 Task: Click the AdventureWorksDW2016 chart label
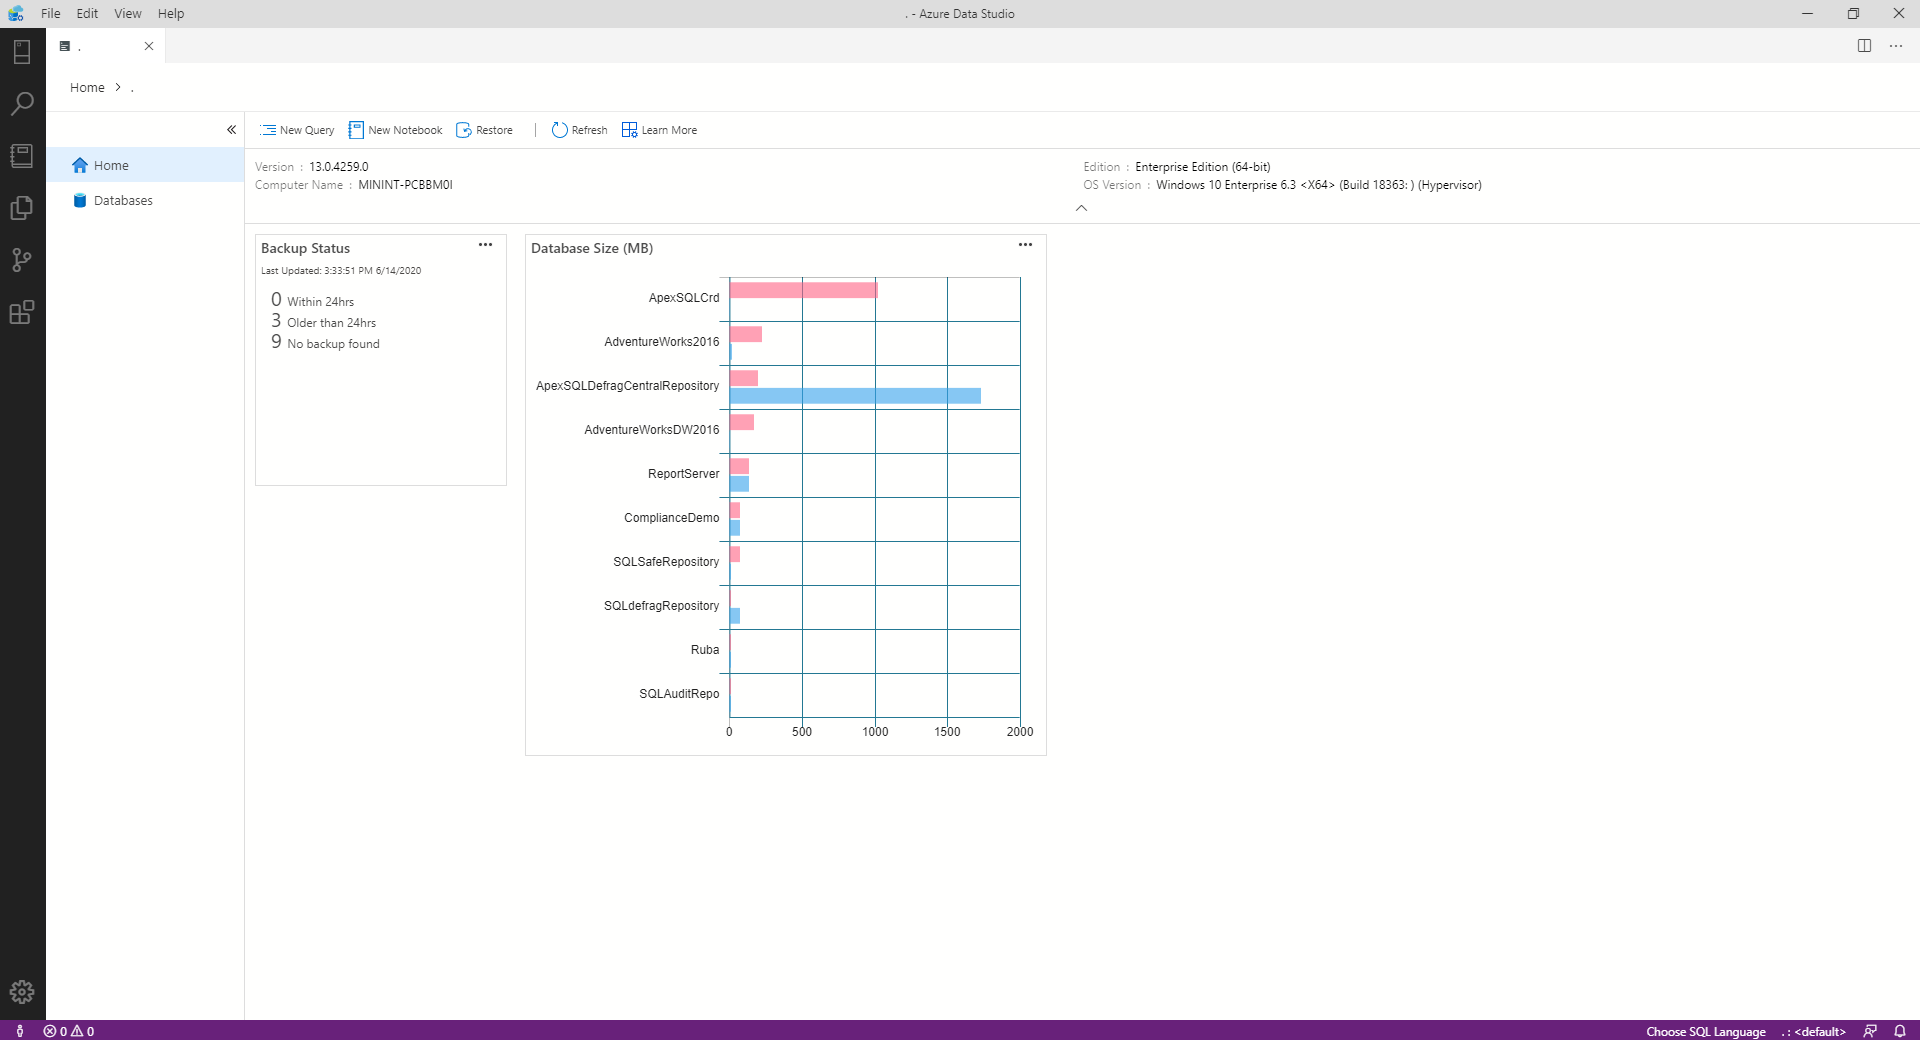[x=652, y=430]
